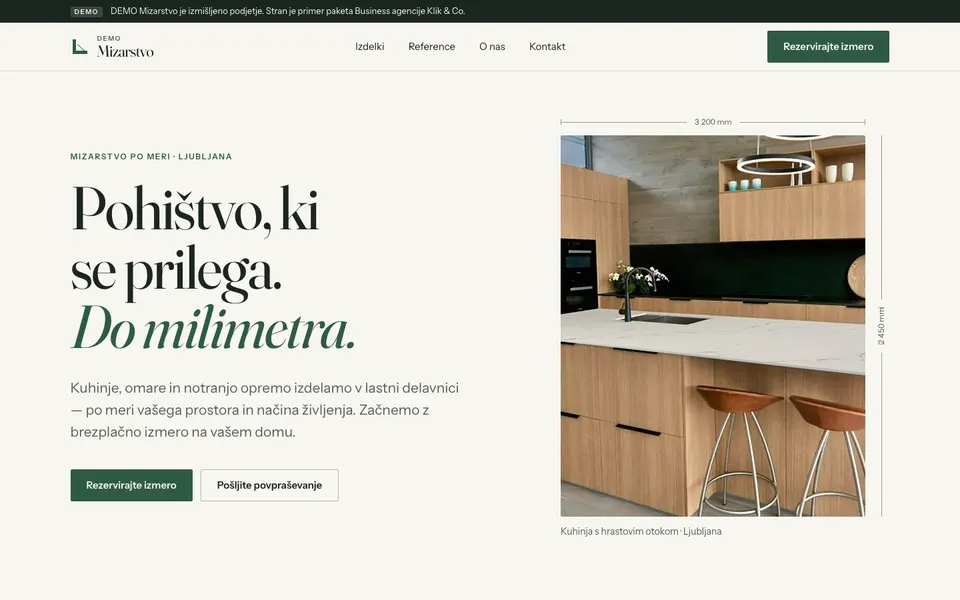This screenshot has height=600, width=960.
Task: Click the DEMO badge in top banner
Action: [86, 12]
